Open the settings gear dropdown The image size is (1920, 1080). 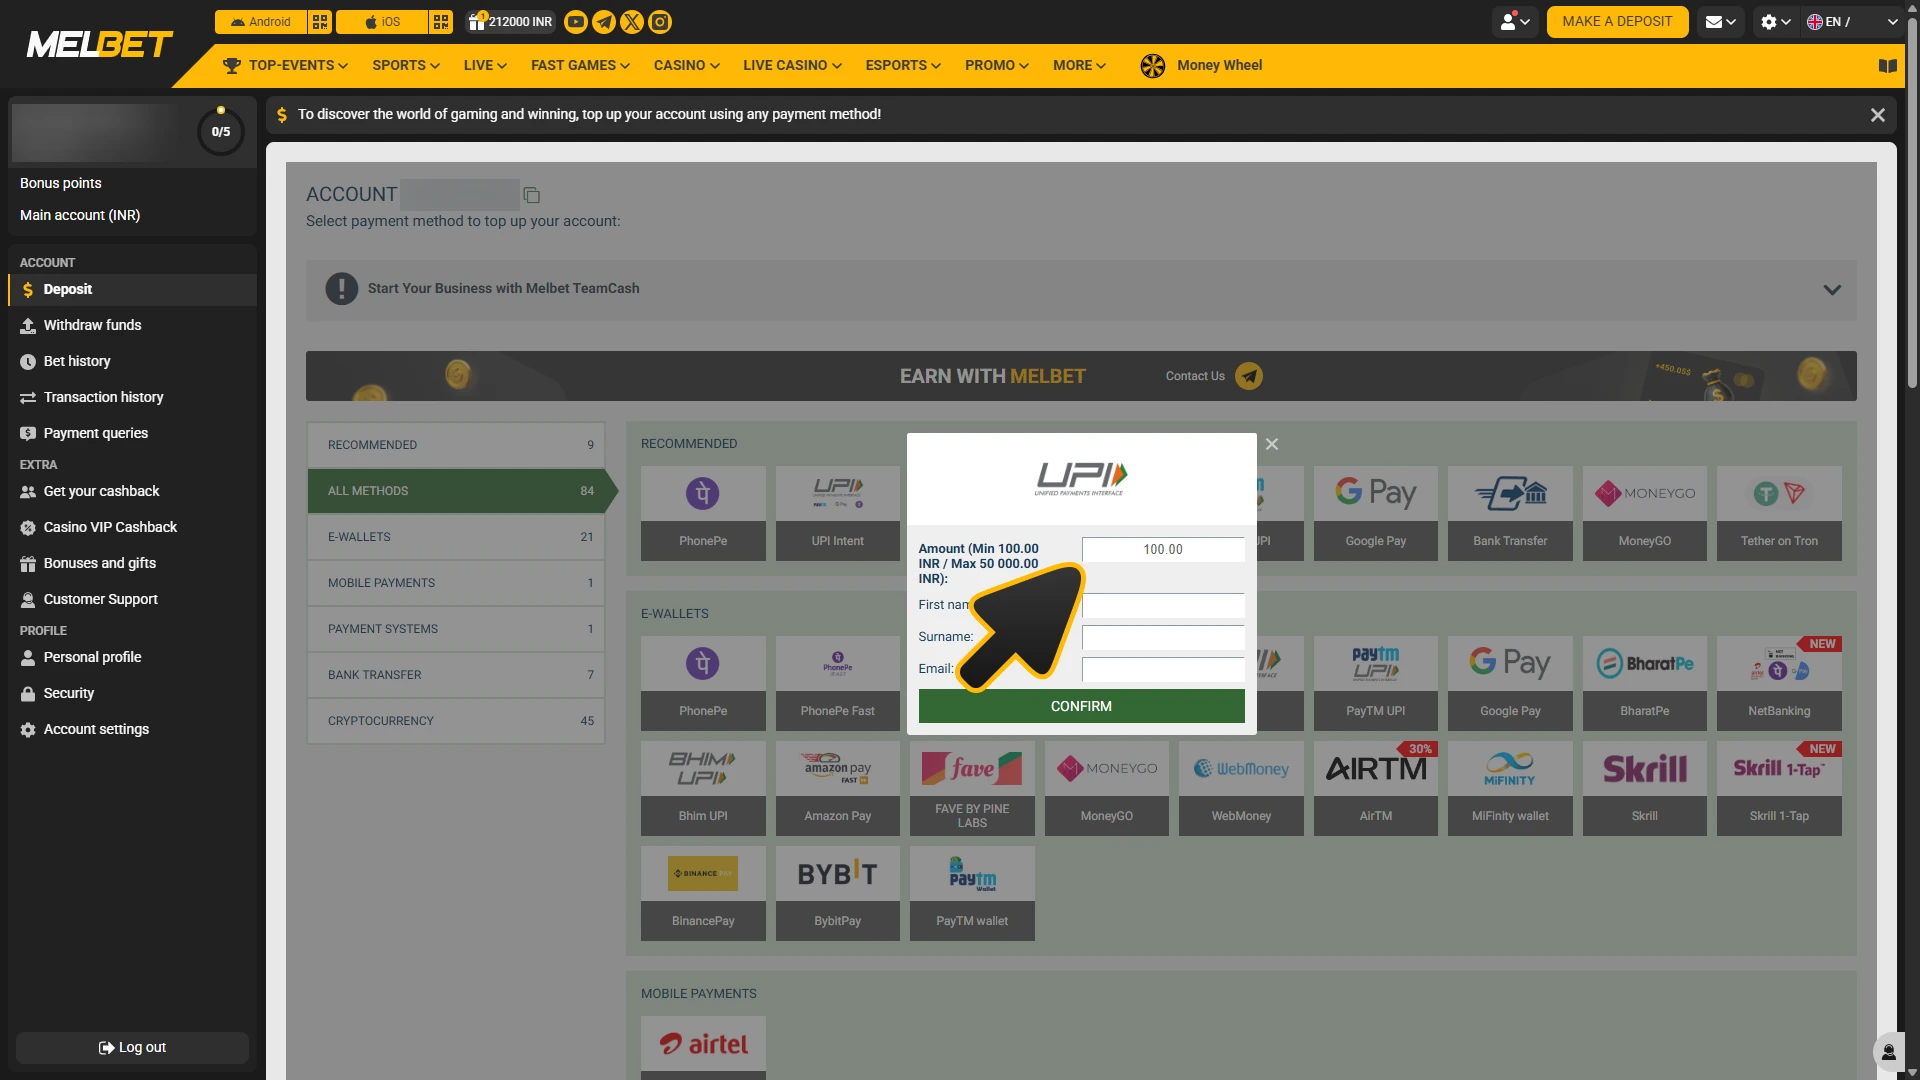1776,22
